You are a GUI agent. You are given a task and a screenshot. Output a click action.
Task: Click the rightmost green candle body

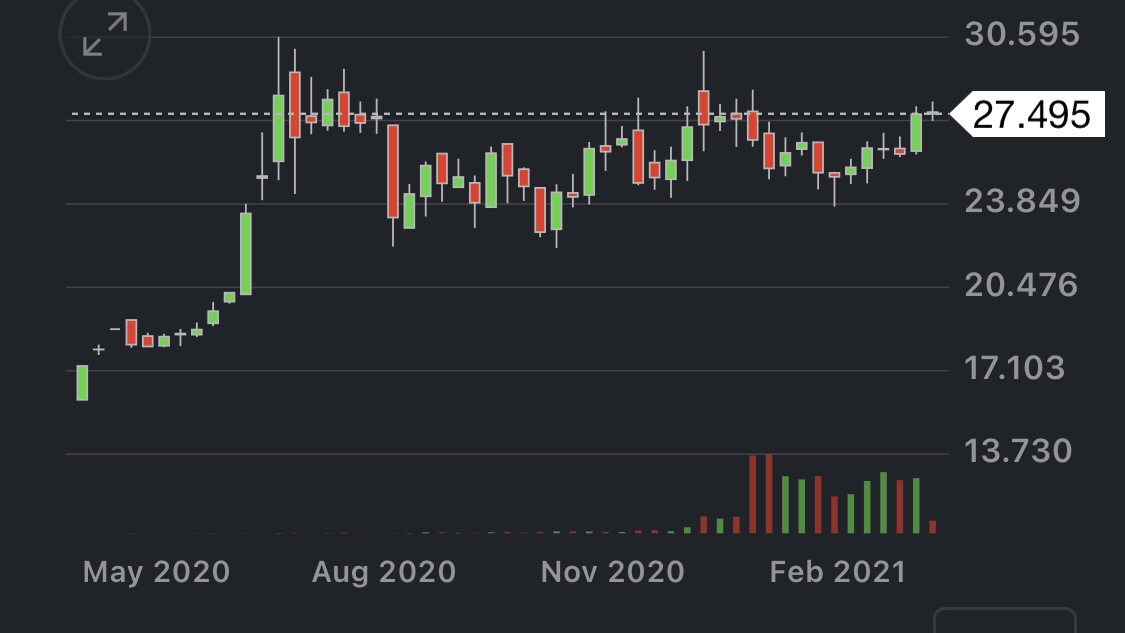pyautogui.click(x=916, y=132)
